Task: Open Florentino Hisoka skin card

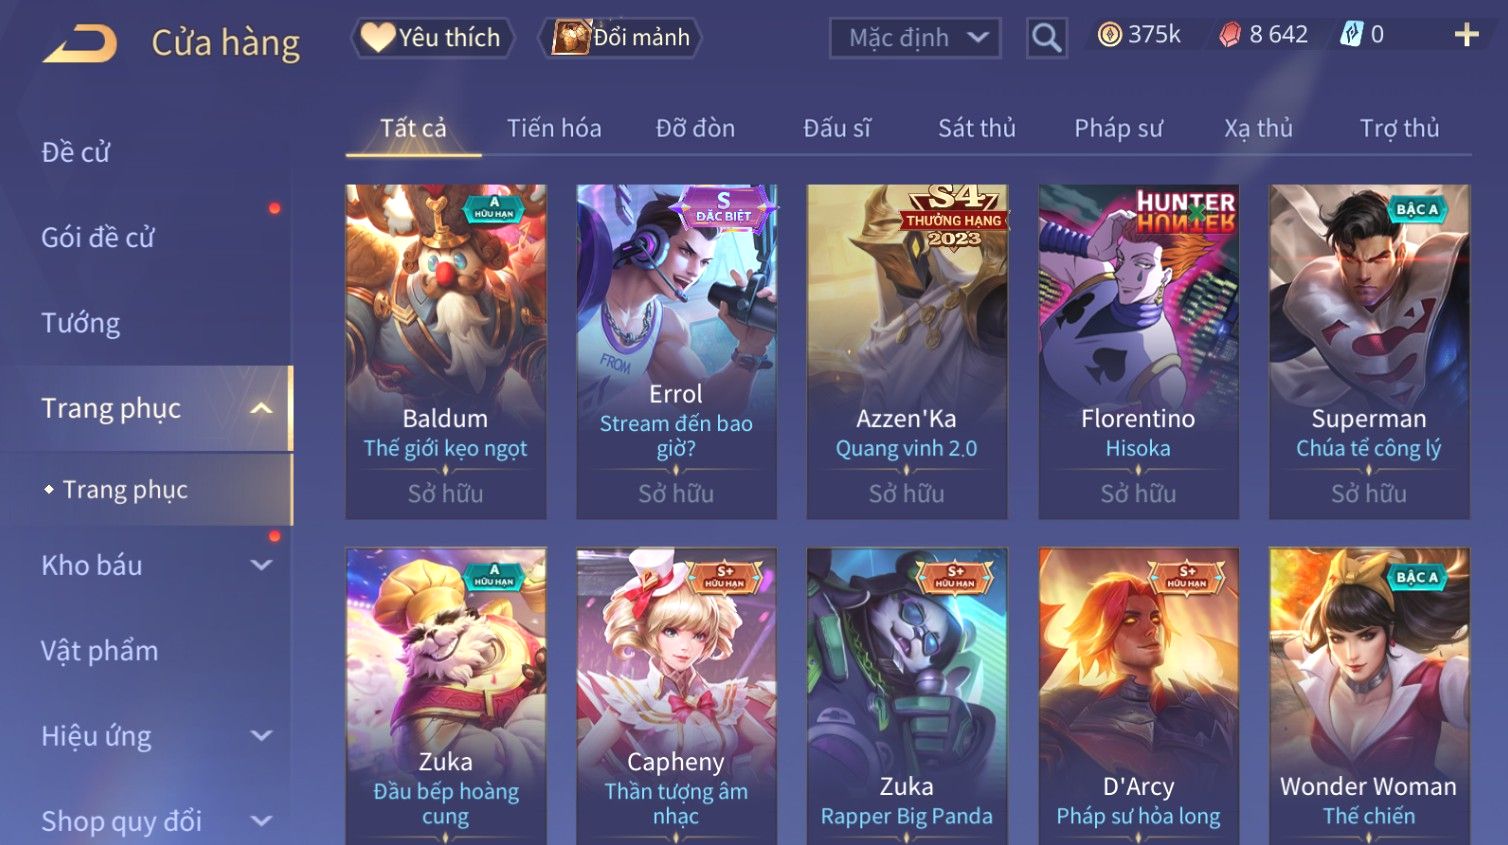Action: click(x=1138, y=351)
